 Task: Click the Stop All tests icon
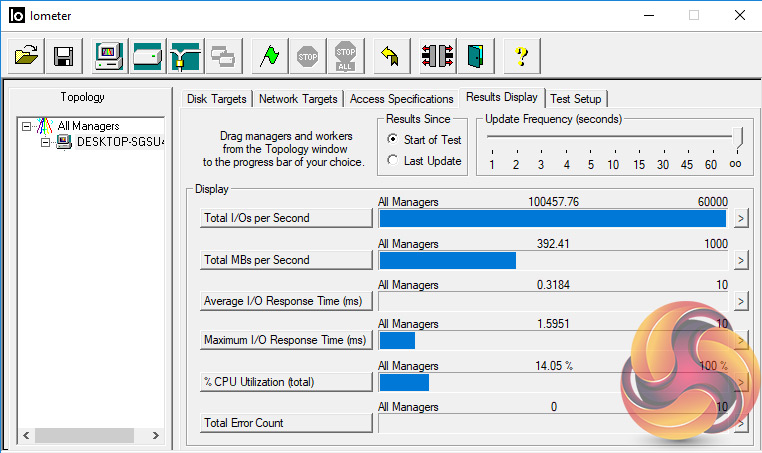click(x=346, y=56)
